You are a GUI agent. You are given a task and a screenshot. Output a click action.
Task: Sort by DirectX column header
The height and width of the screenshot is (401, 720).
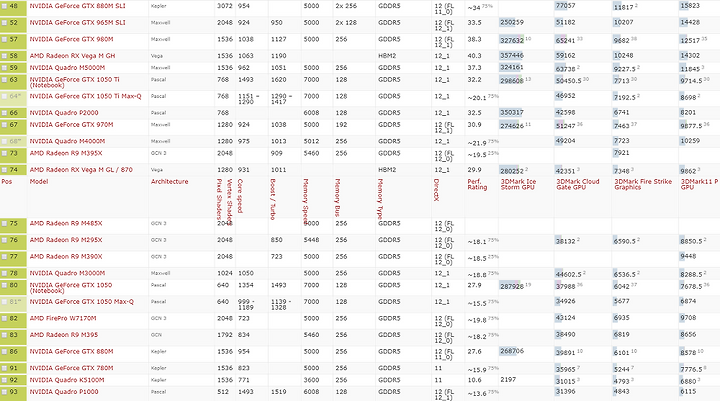[x=436, y=189]
